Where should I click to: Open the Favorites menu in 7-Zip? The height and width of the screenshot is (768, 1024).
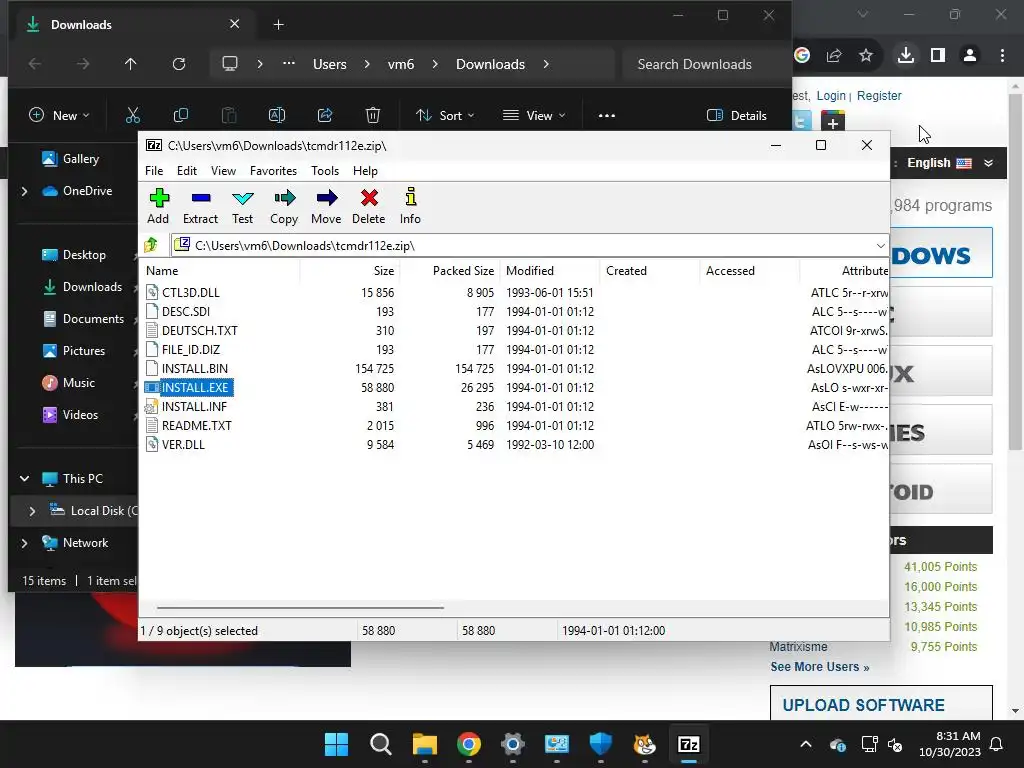(273, 170)
